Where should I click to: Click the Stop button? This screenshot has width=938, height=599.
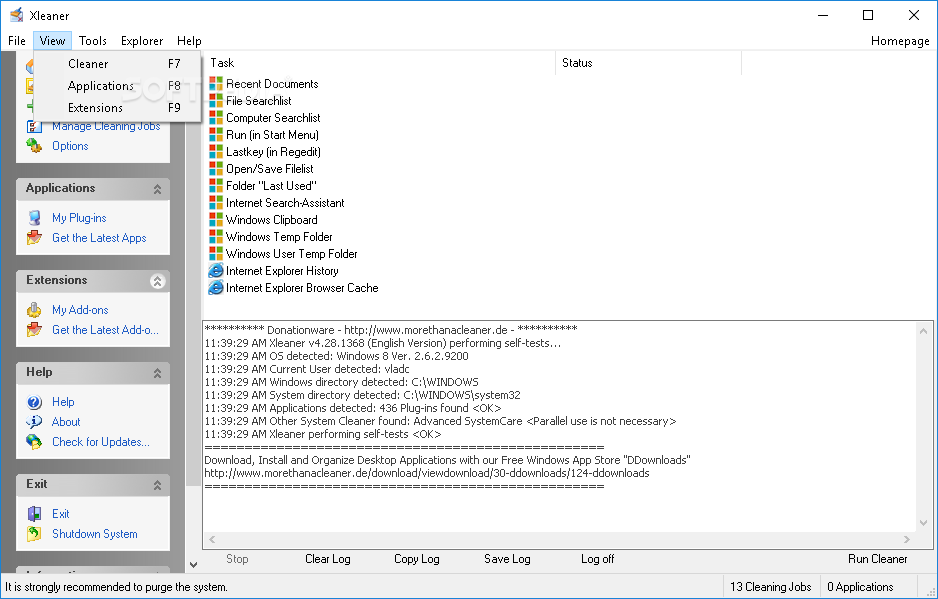point(237,559)
